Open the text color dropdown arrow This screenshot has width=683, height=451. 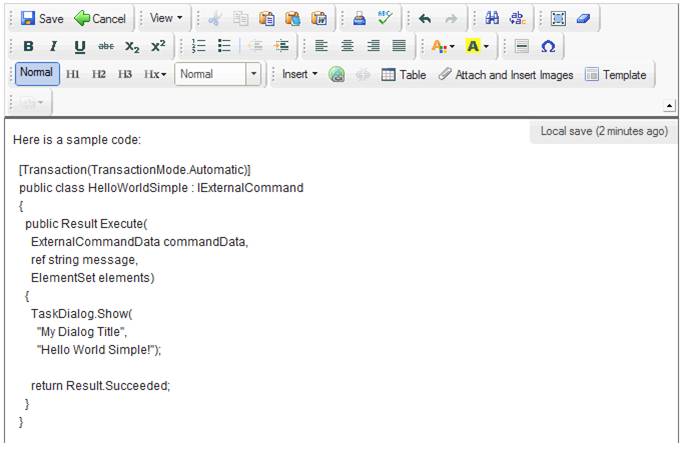(452, 46)
